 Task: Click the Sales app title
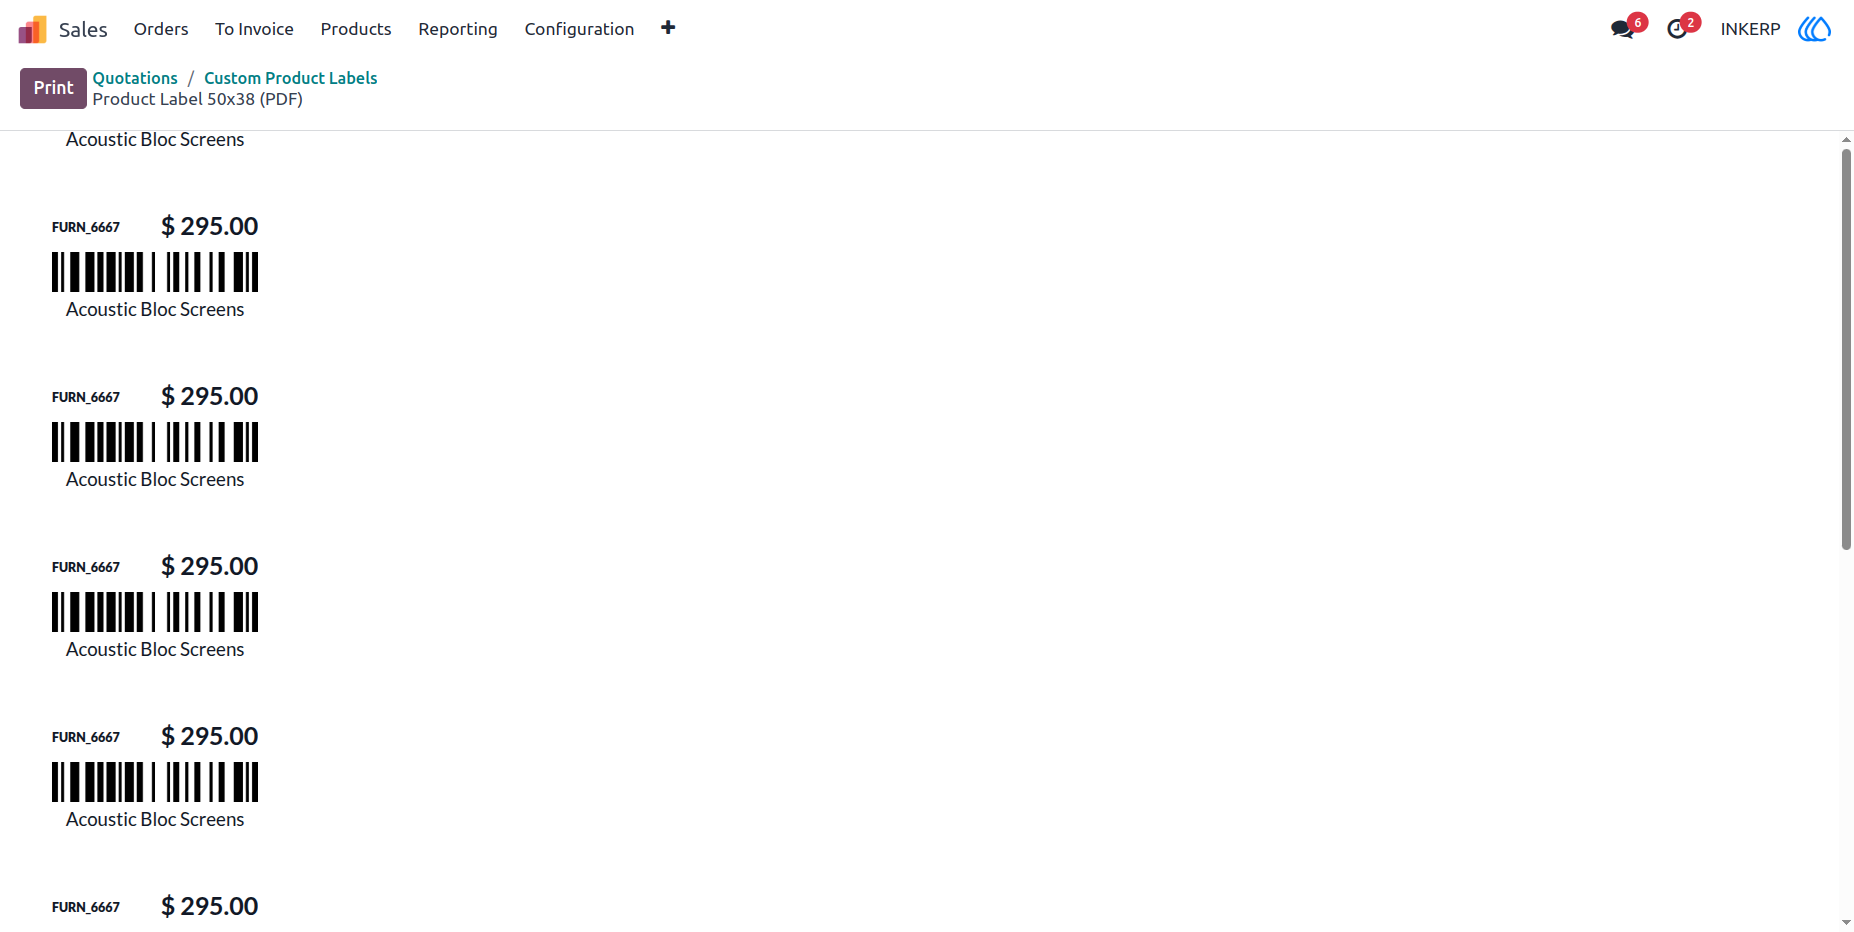coord(83,30)
